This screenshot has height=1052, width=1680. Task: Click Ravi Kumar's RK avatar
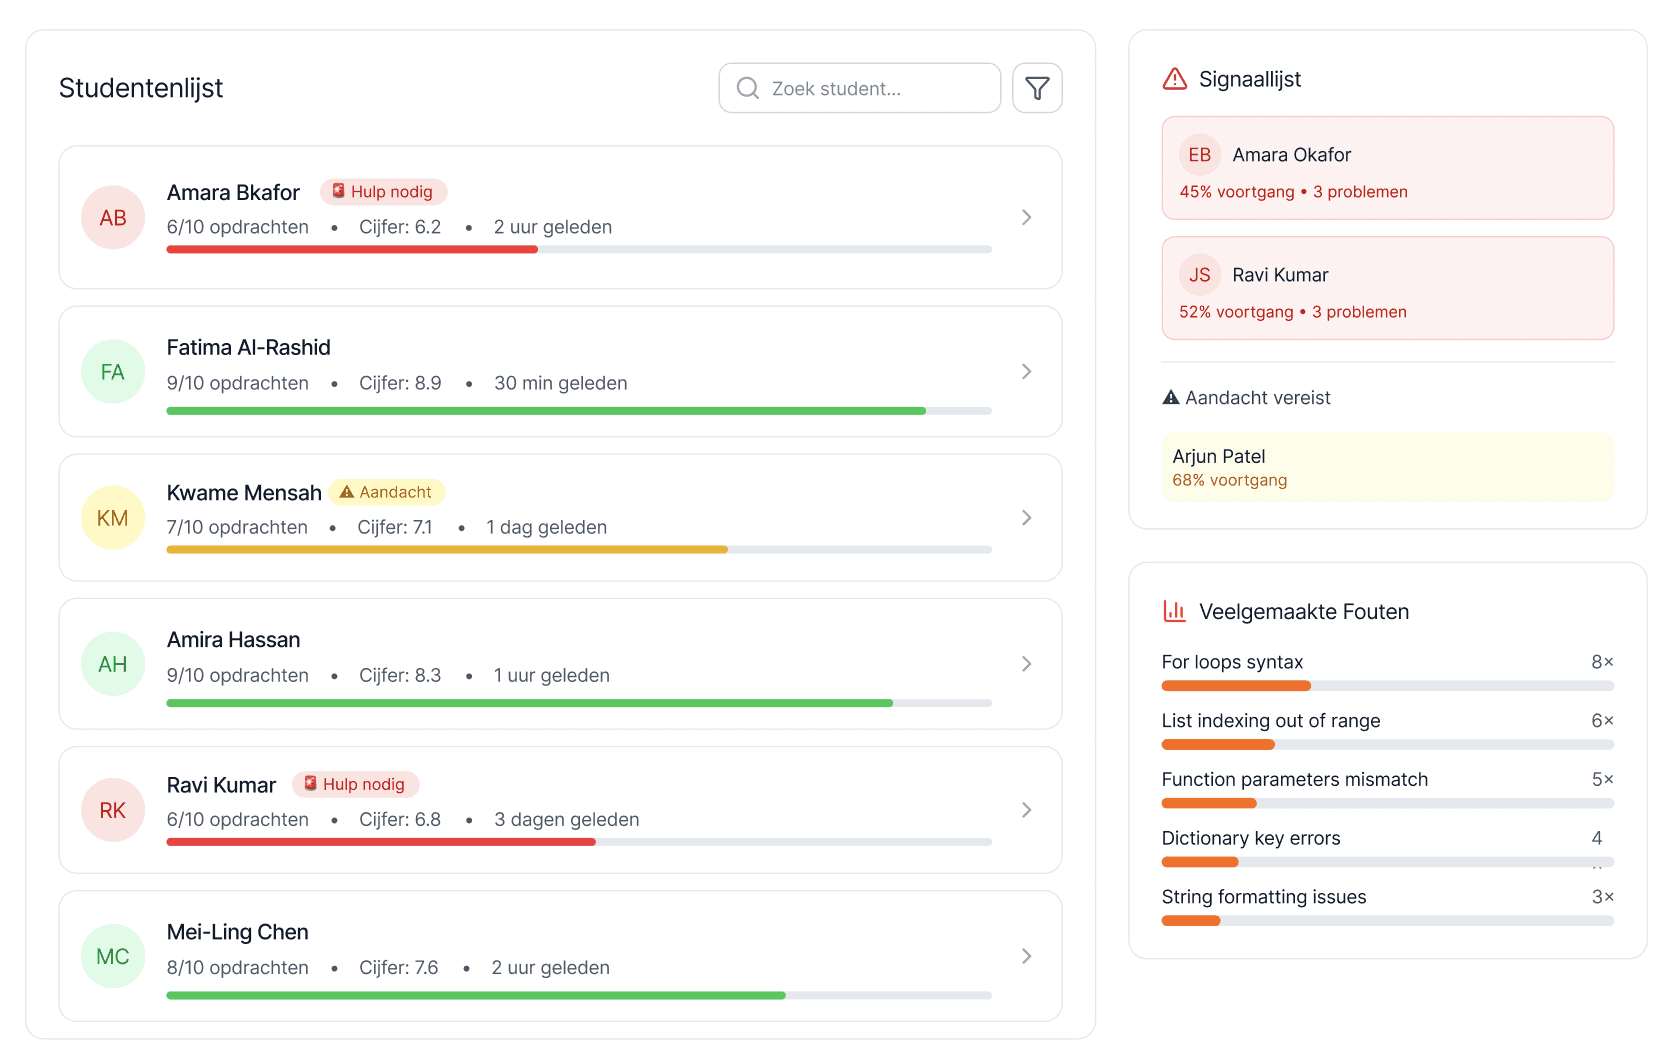(113, 810)
